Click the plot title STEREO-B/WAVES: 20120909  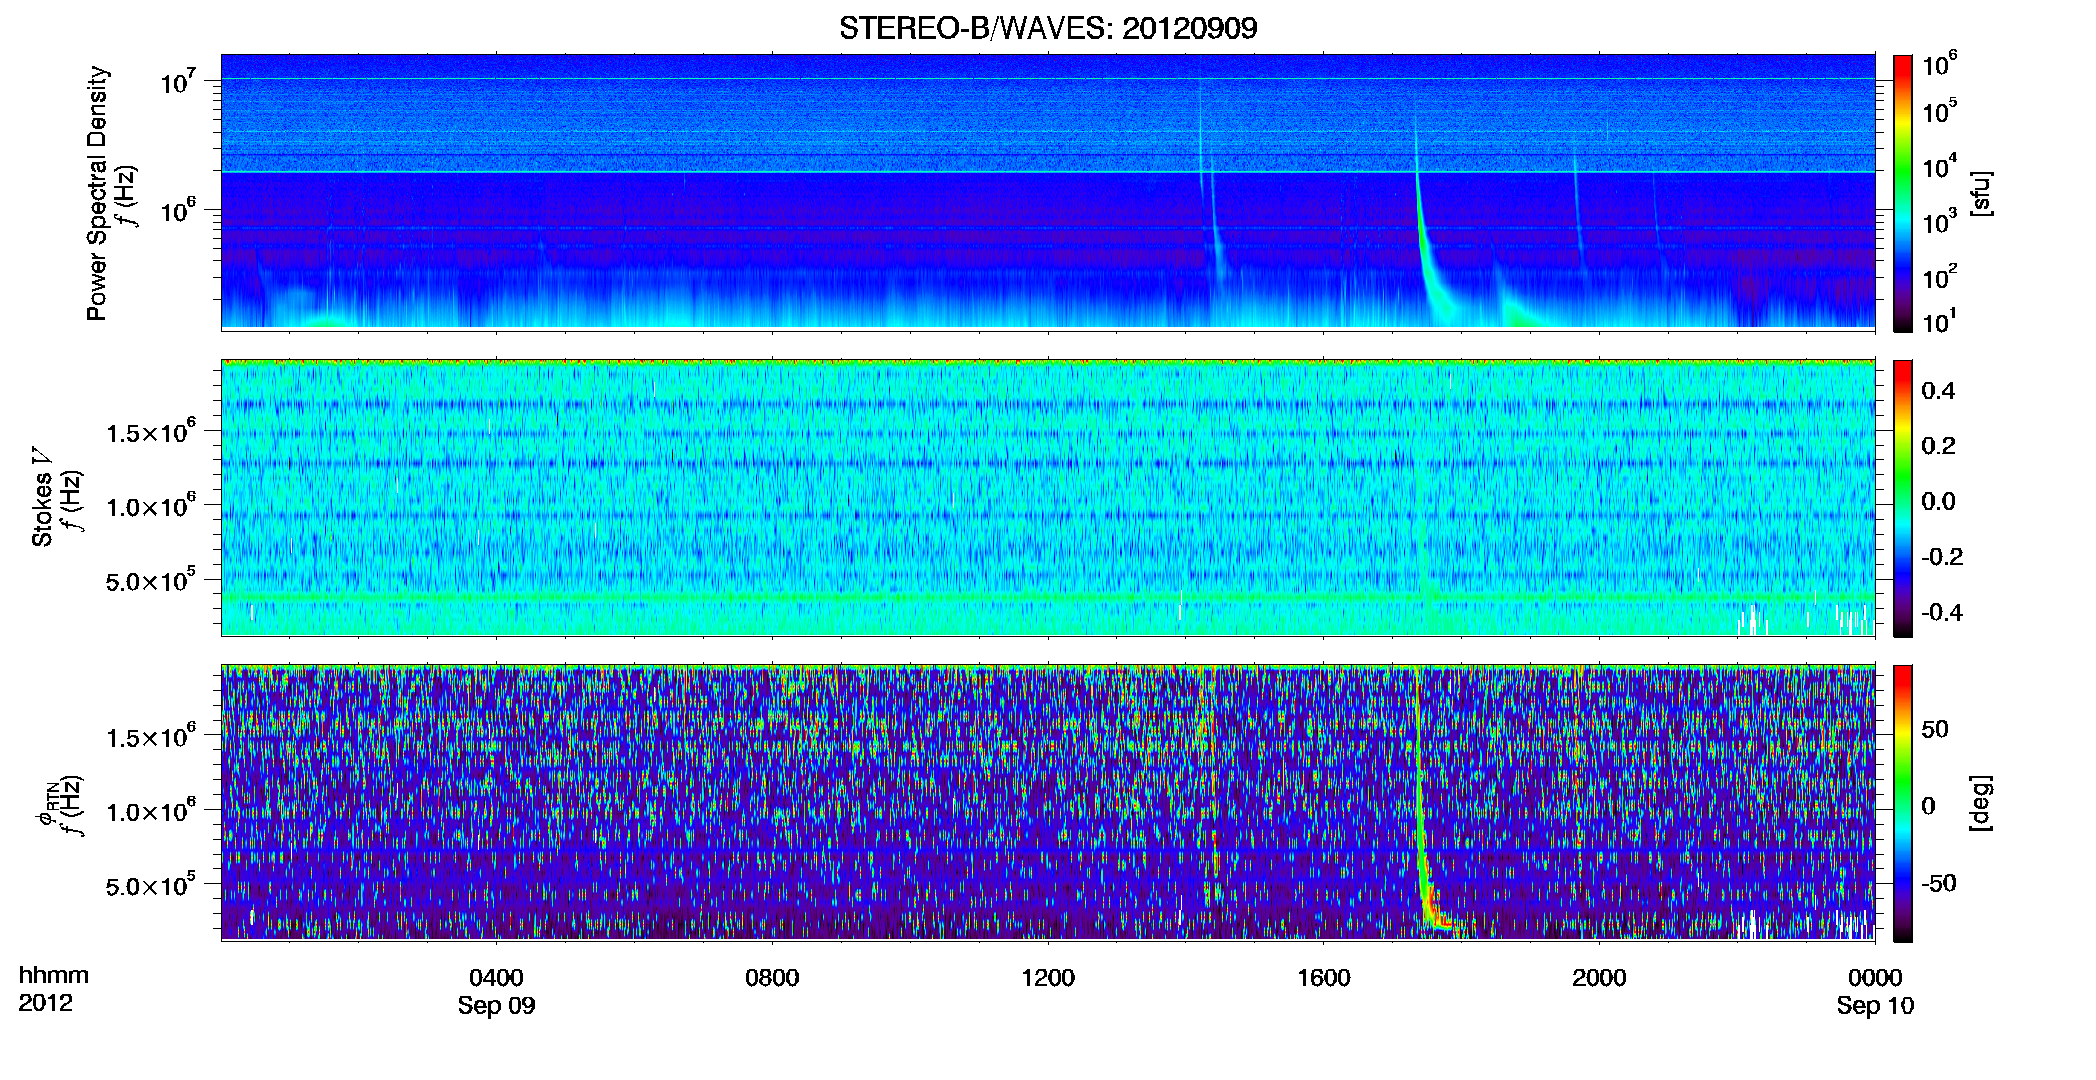click(x=1048, y=28)
